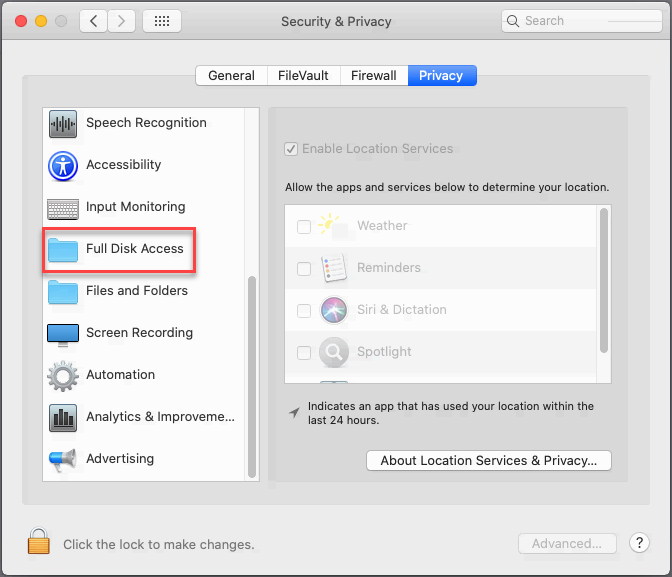Screen dimensions: 672x577
Task: Show all preferences with the grid button
Action: pyautogui.click(x=162, y=20)
